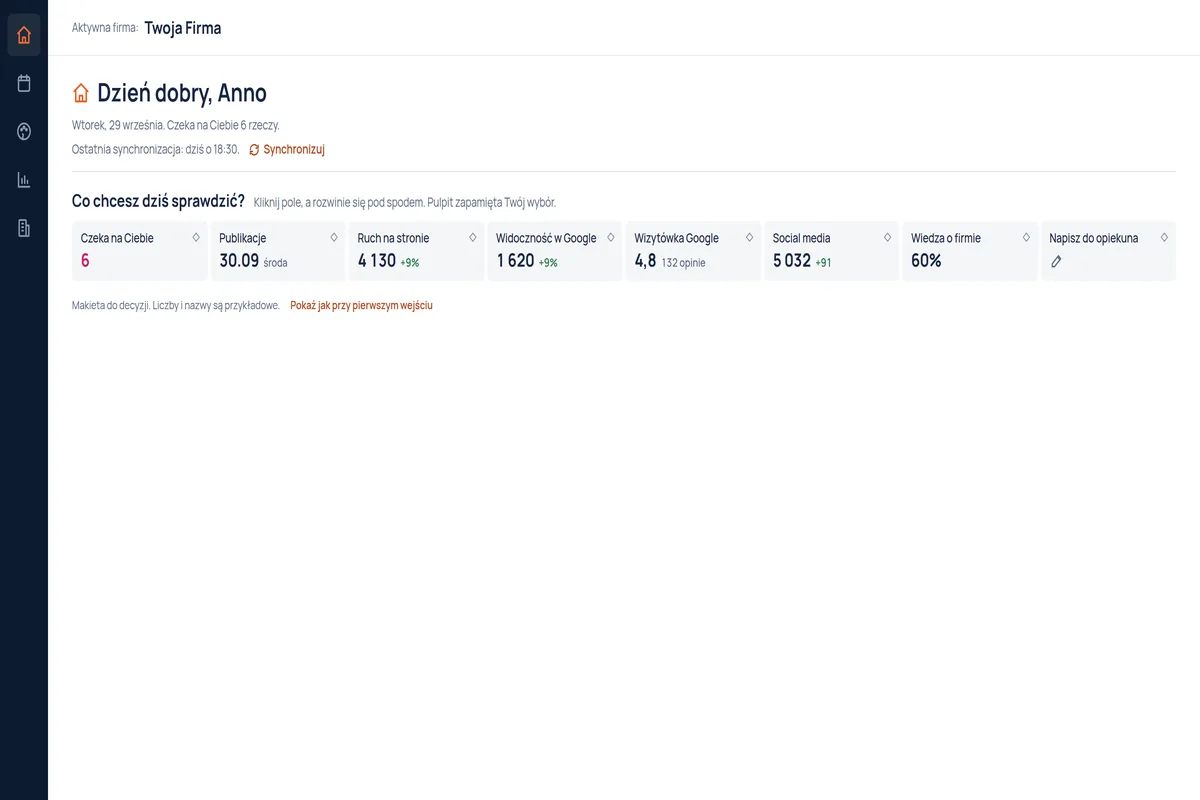Click the red 6 value under Czeka na Ciebie
The width and height of the screenshot is (1200, 800).
[x=85, y=261]
